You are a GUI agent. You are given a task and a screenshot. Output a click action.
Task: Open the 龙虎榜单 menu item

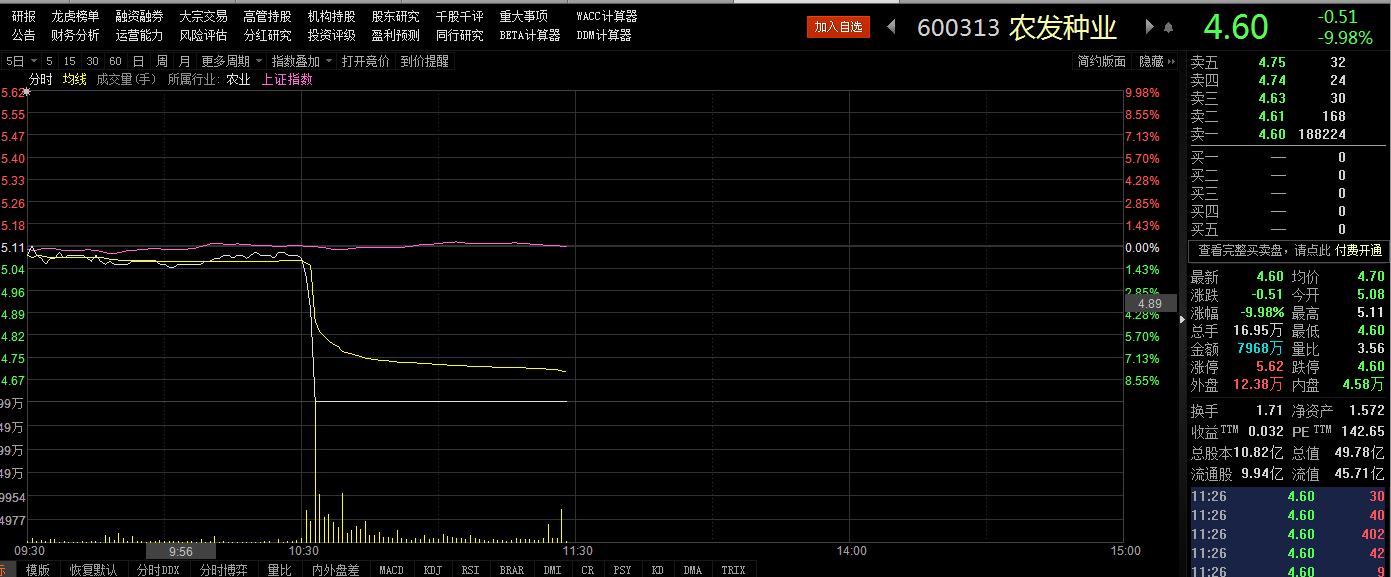click(75, 16)
